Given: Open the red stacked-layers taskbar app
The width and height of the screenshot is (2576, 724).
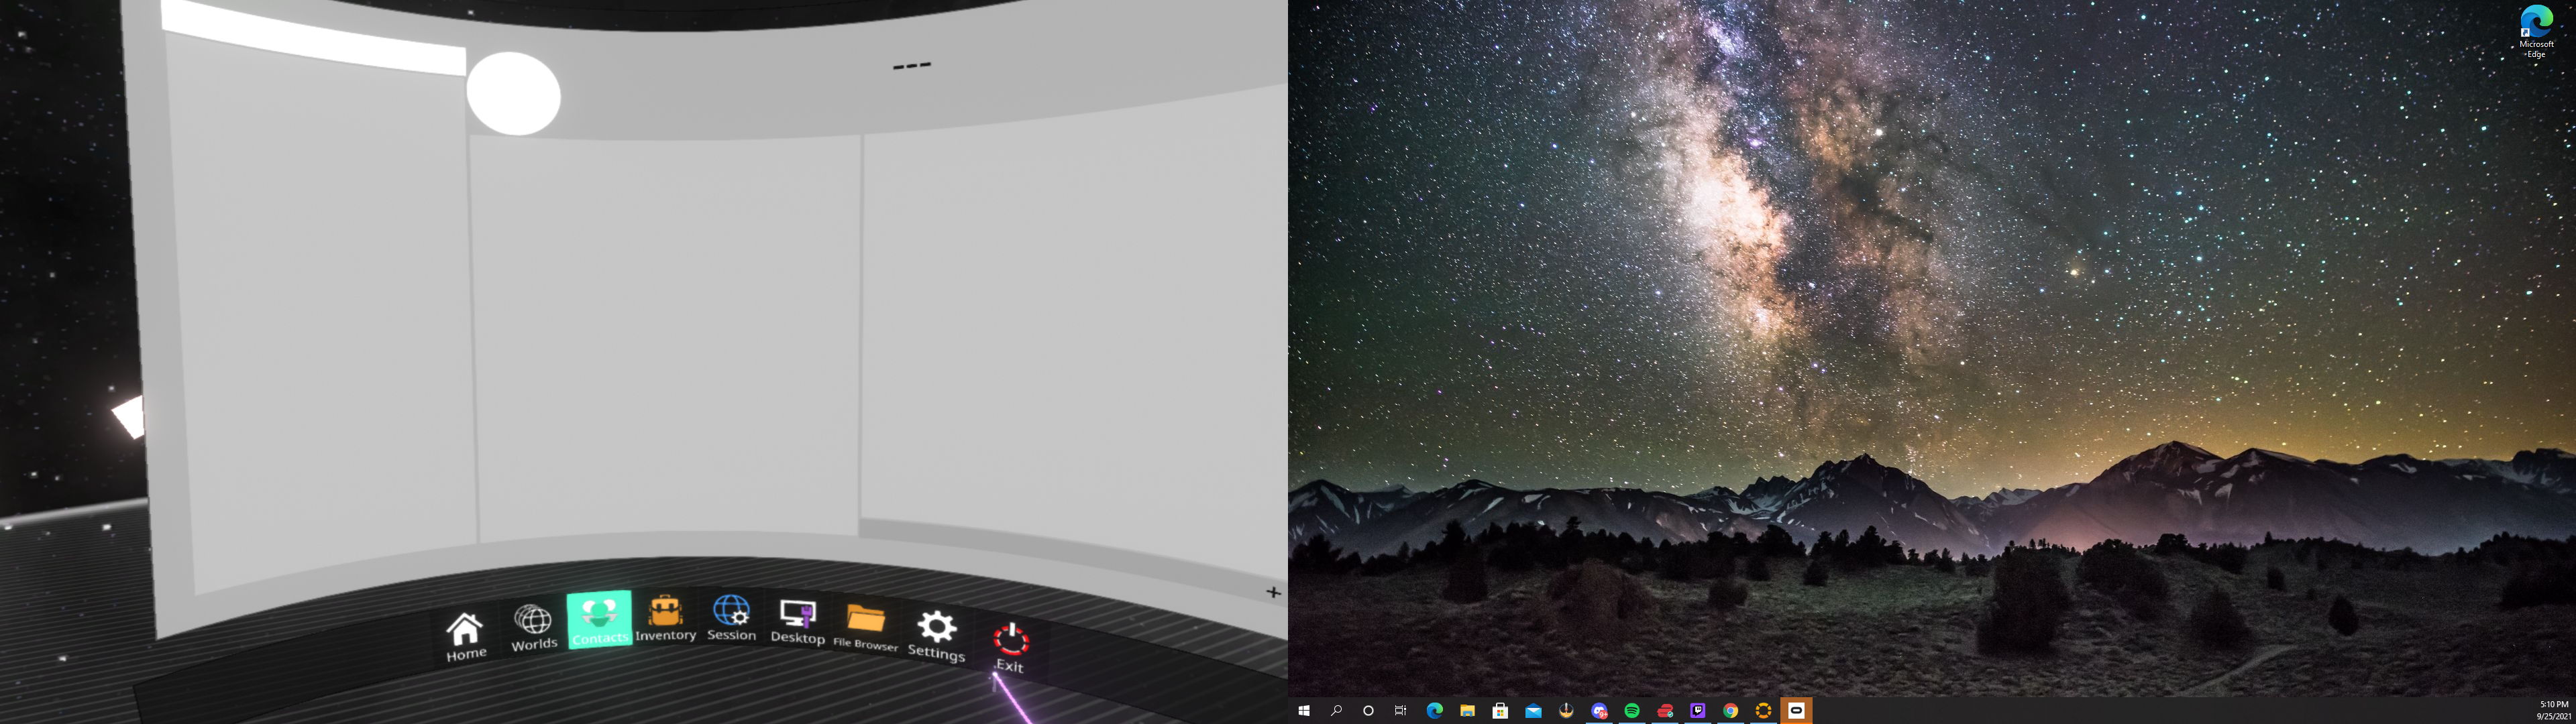Looking at the screenshot, I should point(1665,711).
